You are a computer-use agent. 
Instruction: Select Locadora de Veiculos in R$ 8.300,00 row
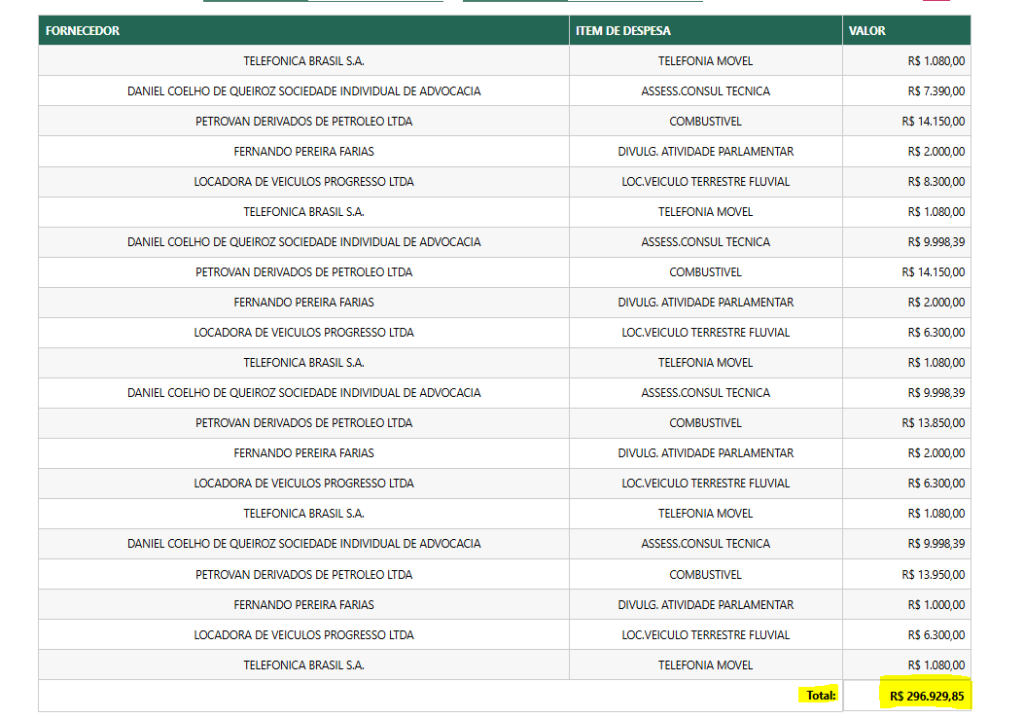pyautogui.click(x=304, y=182)
